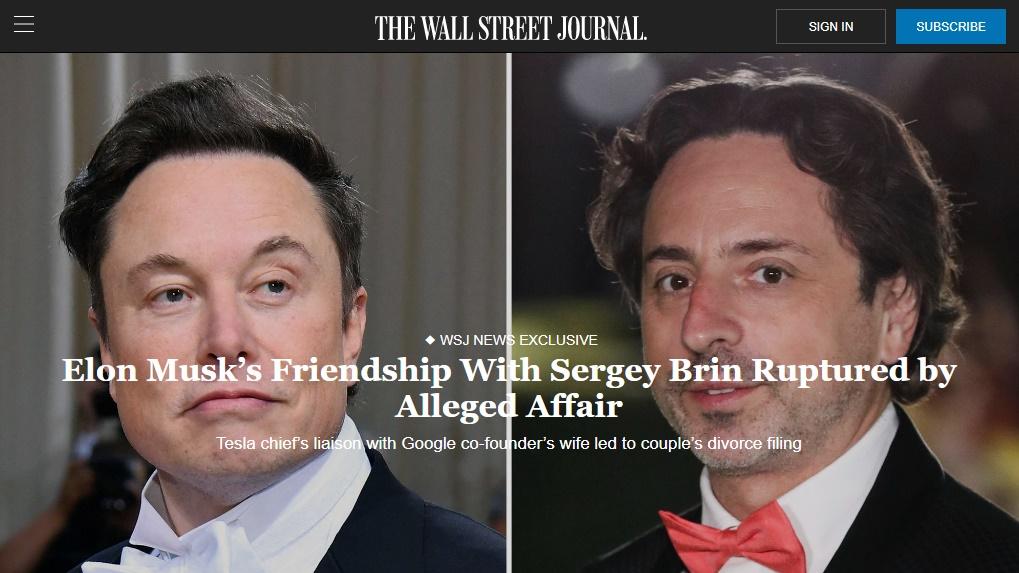Screen dimensions: 1019x573
Task: Click the diamond icon before WSJ News Exclusive
Action: (x=430, y=340)
